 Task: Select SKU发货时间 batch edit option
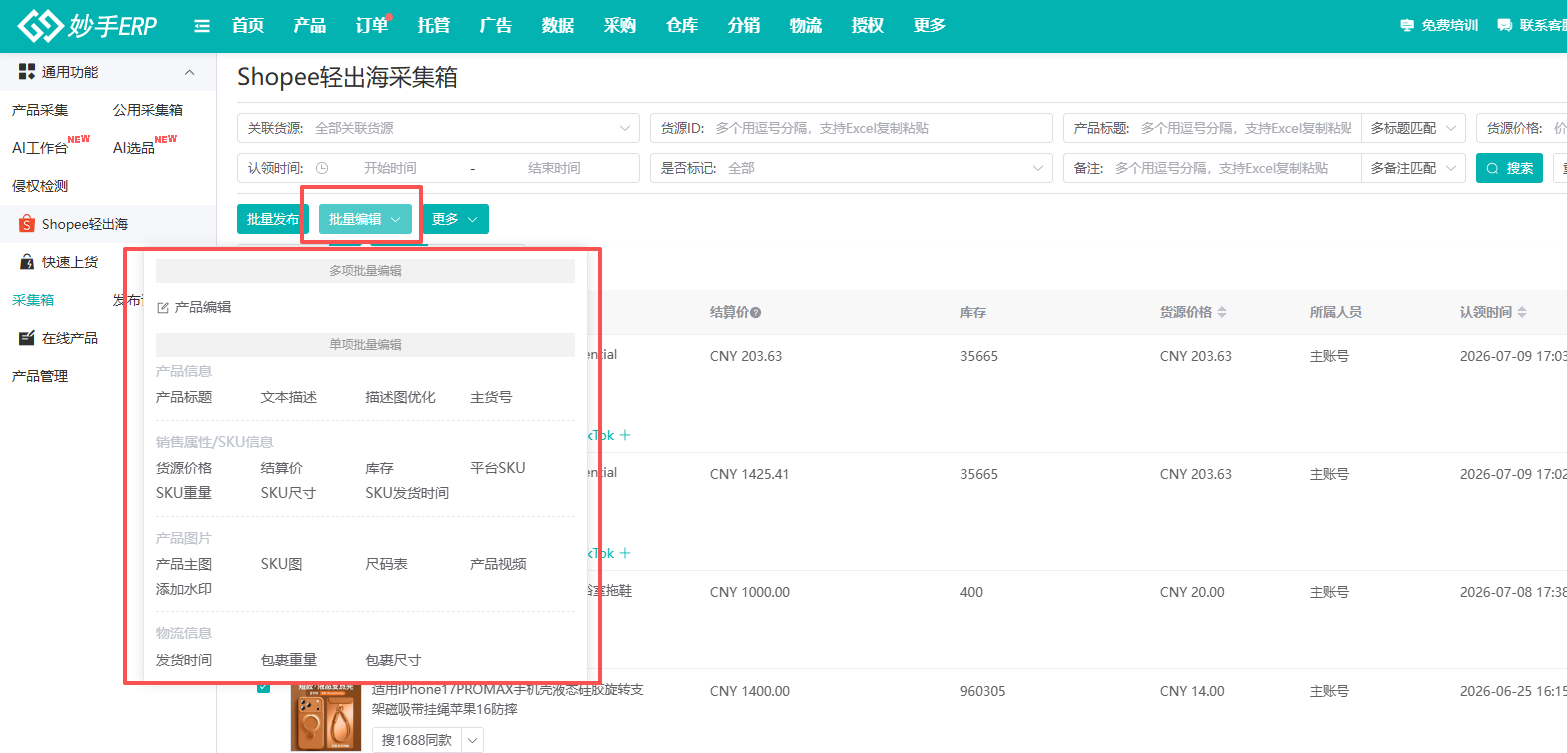point(408,493)
